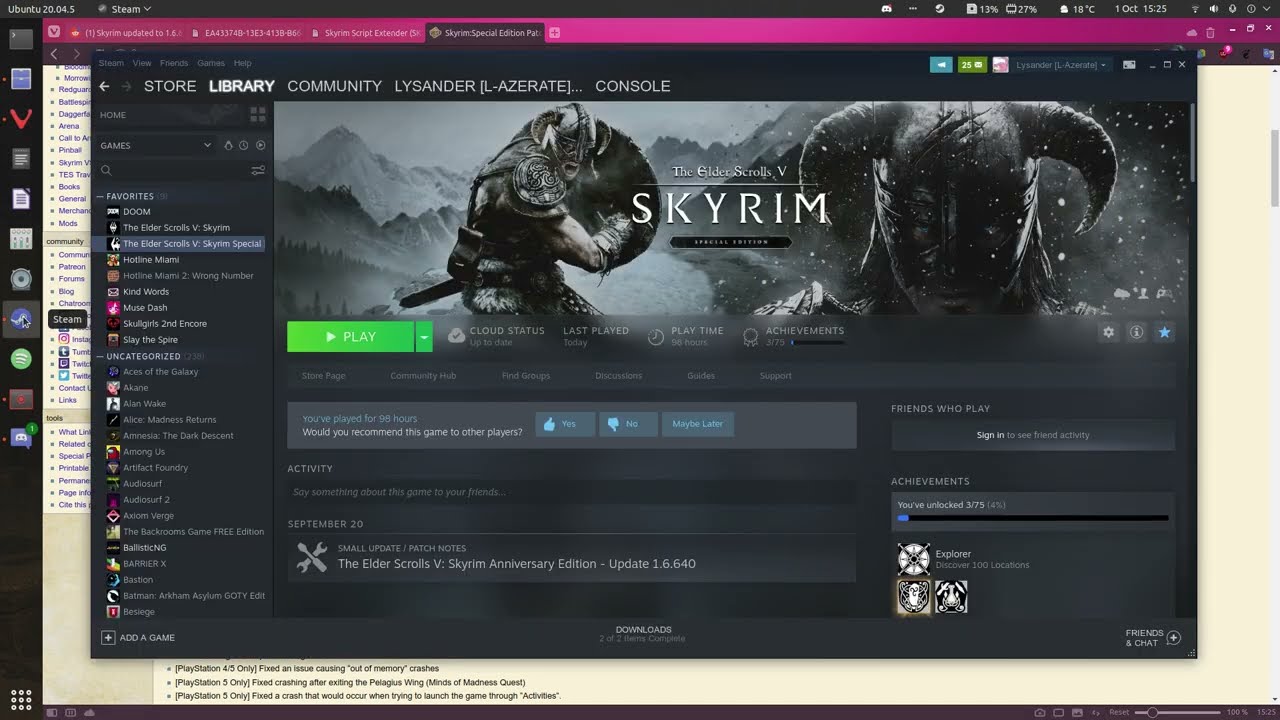Screen dimensions: 1280x720
Task: Open the STORE section
Action: click(x=170, y=86)
